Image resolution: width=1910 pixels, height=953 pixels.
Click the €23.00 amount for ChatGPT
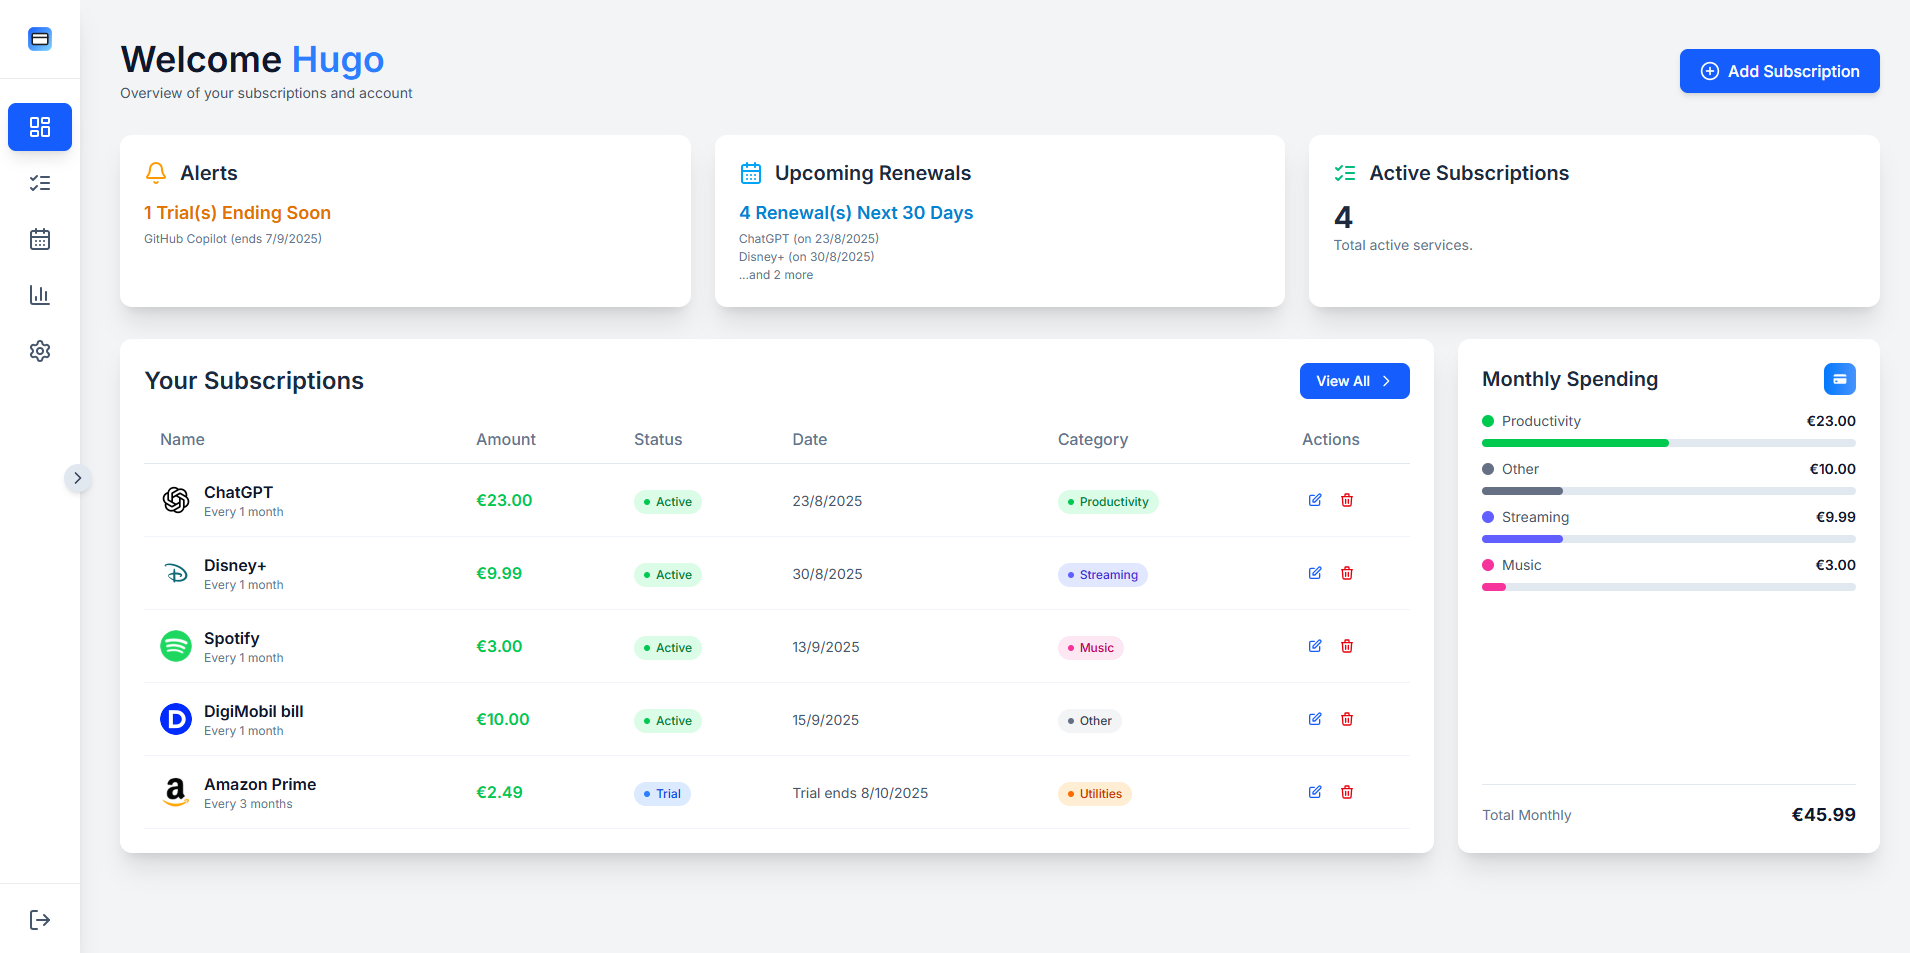504,500
